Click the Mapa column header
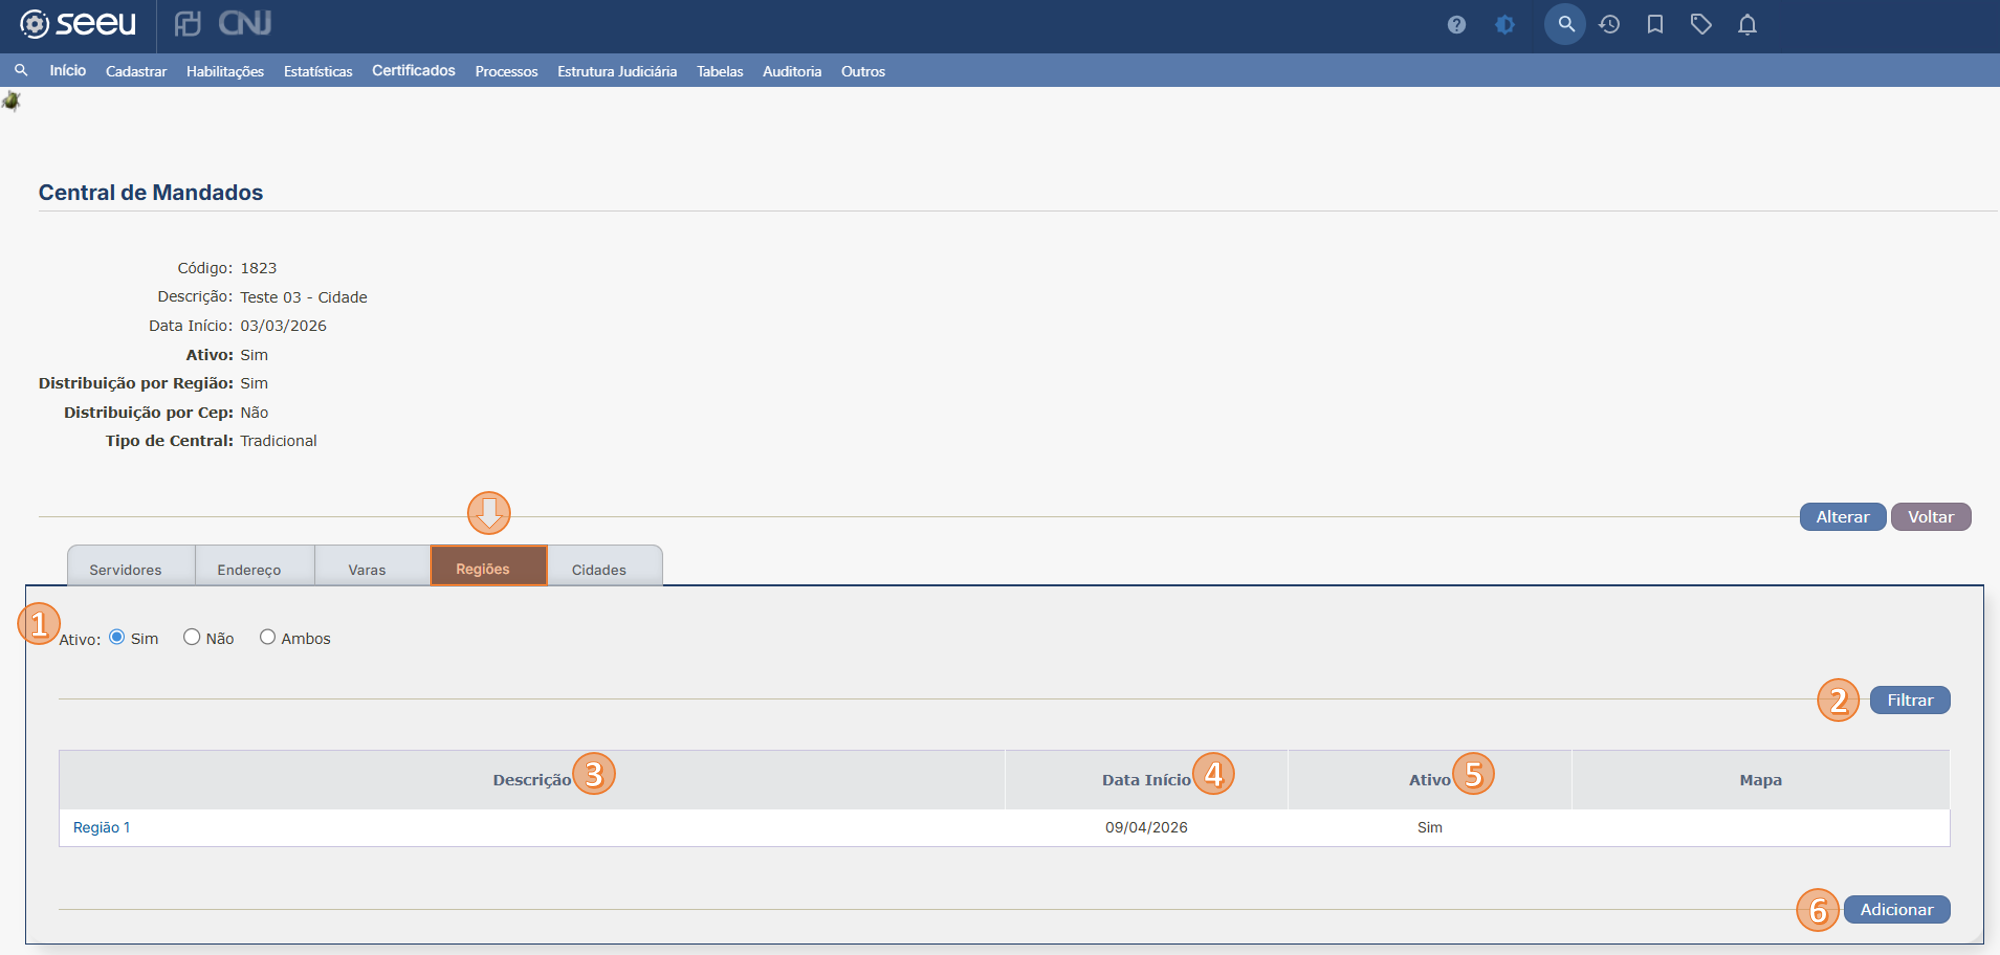2000x955 pixels. pyautogui.click(x=1760, y=780)
